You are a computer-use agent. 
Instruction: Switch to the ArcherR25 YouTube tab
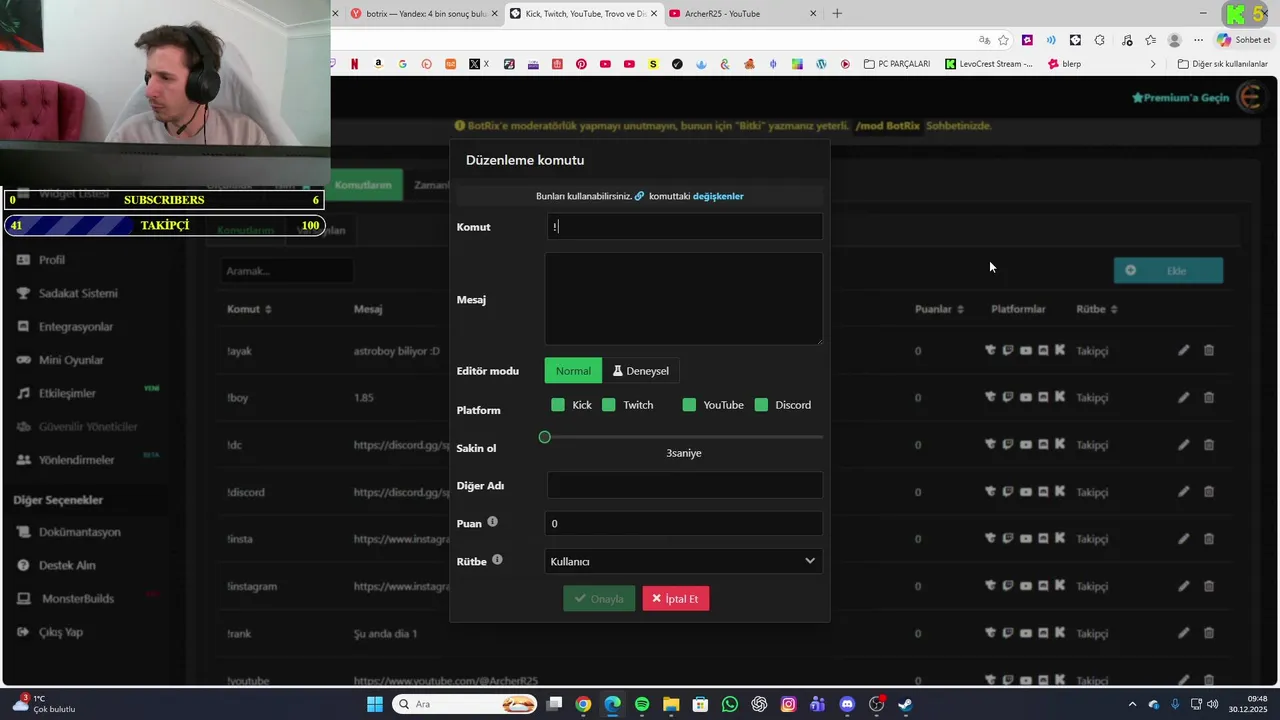(742, 14)
